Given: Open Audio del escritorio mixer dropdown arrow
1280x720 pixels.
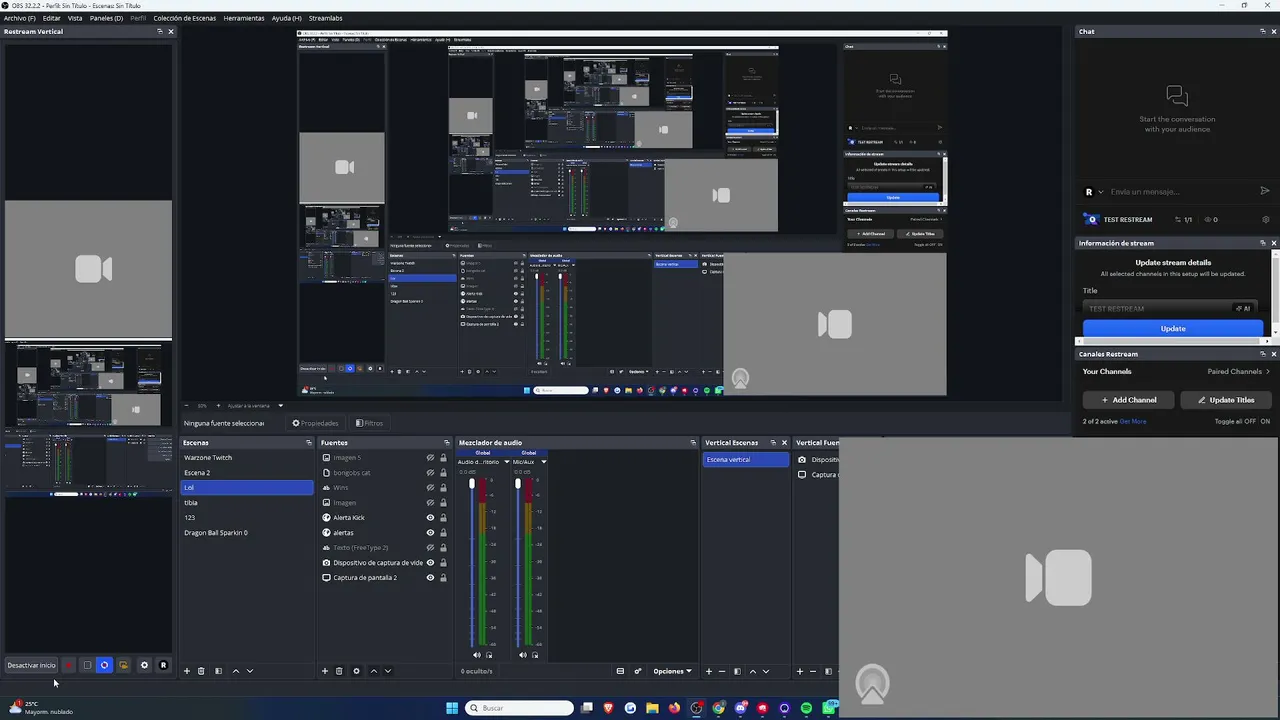Looking at the screenshot, I should (x=506, y=462).
